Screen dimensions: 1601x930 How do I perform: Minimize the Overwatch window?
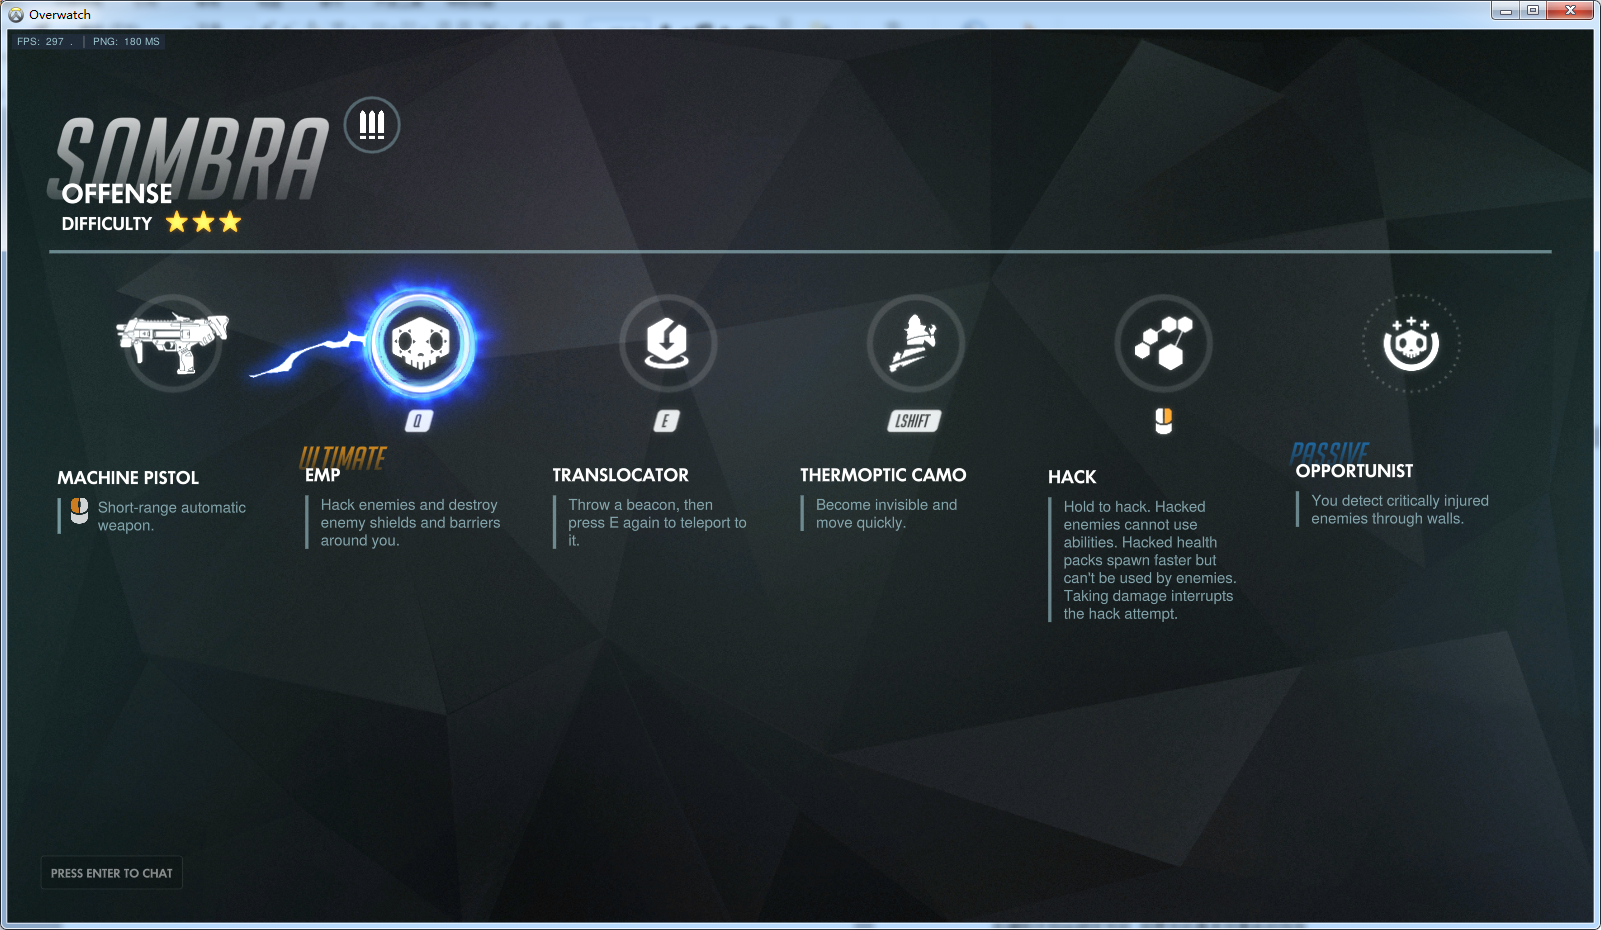pos(1505,10)
